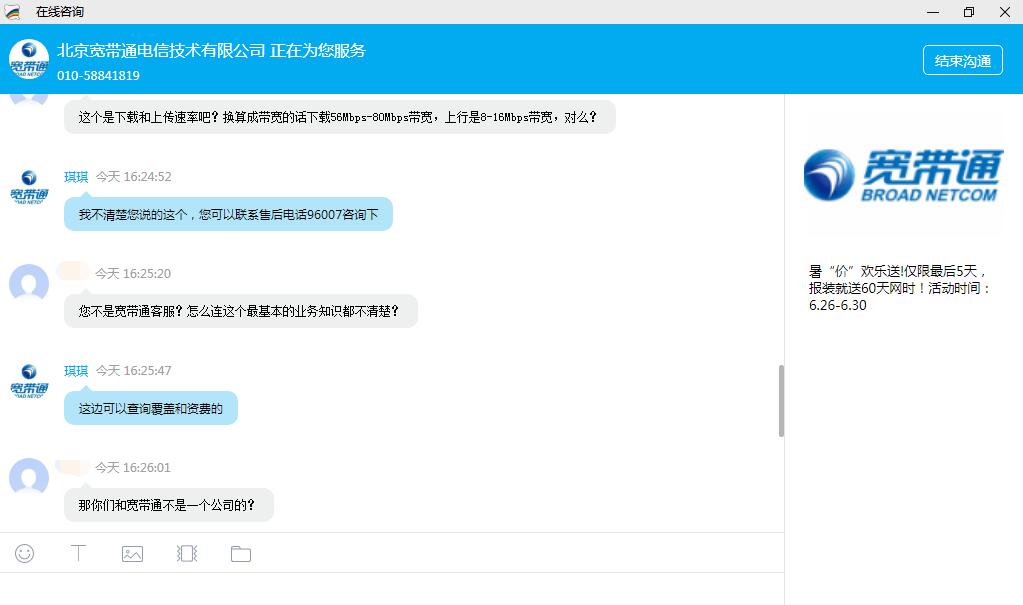
Task: Click agent avatar beside 16:24:52 message
Action: click(29, 186)
